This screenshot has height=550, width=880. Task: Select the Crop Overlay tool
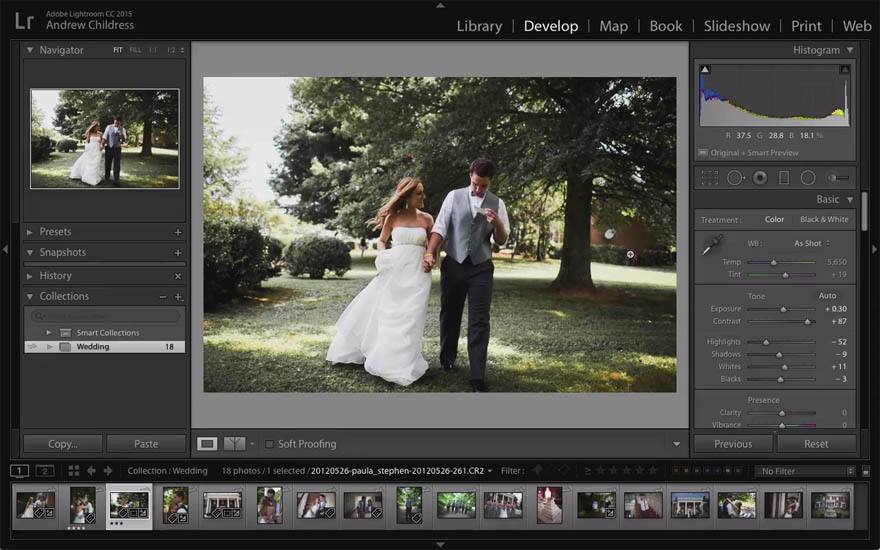click(x=710, y=177)
